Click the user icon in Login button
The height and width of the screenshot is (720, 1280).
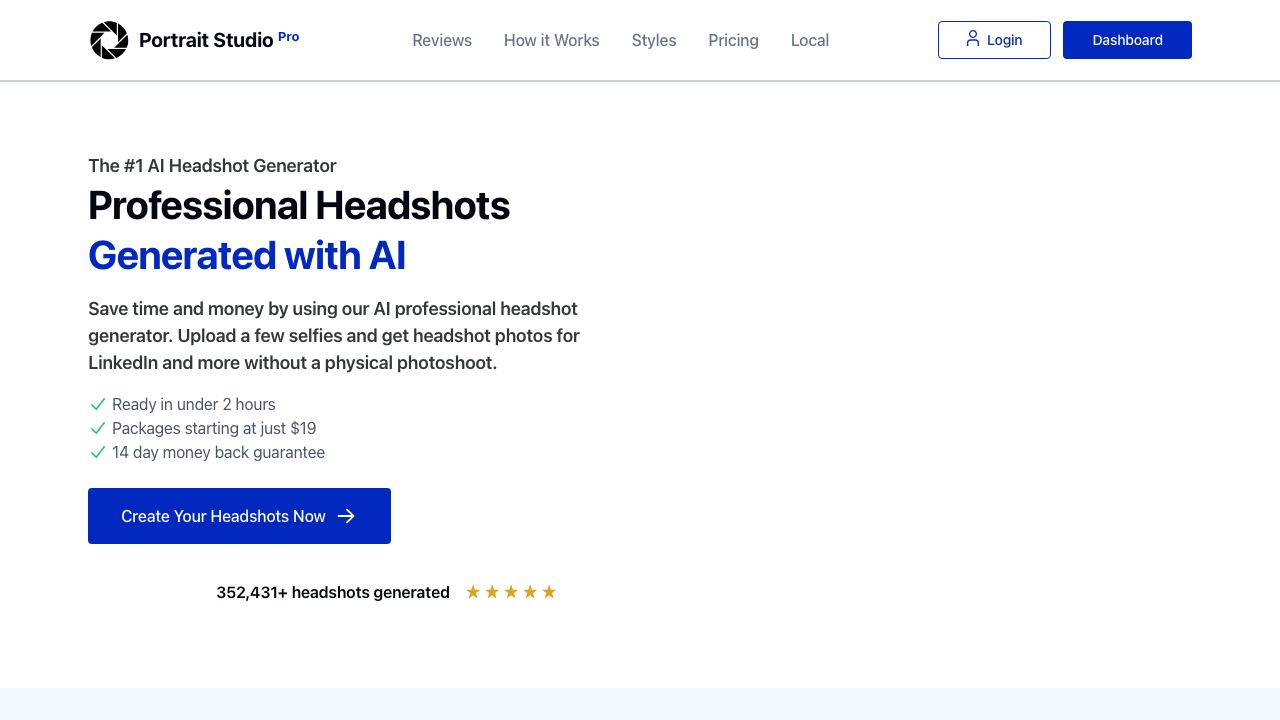(x=973, y=39)
